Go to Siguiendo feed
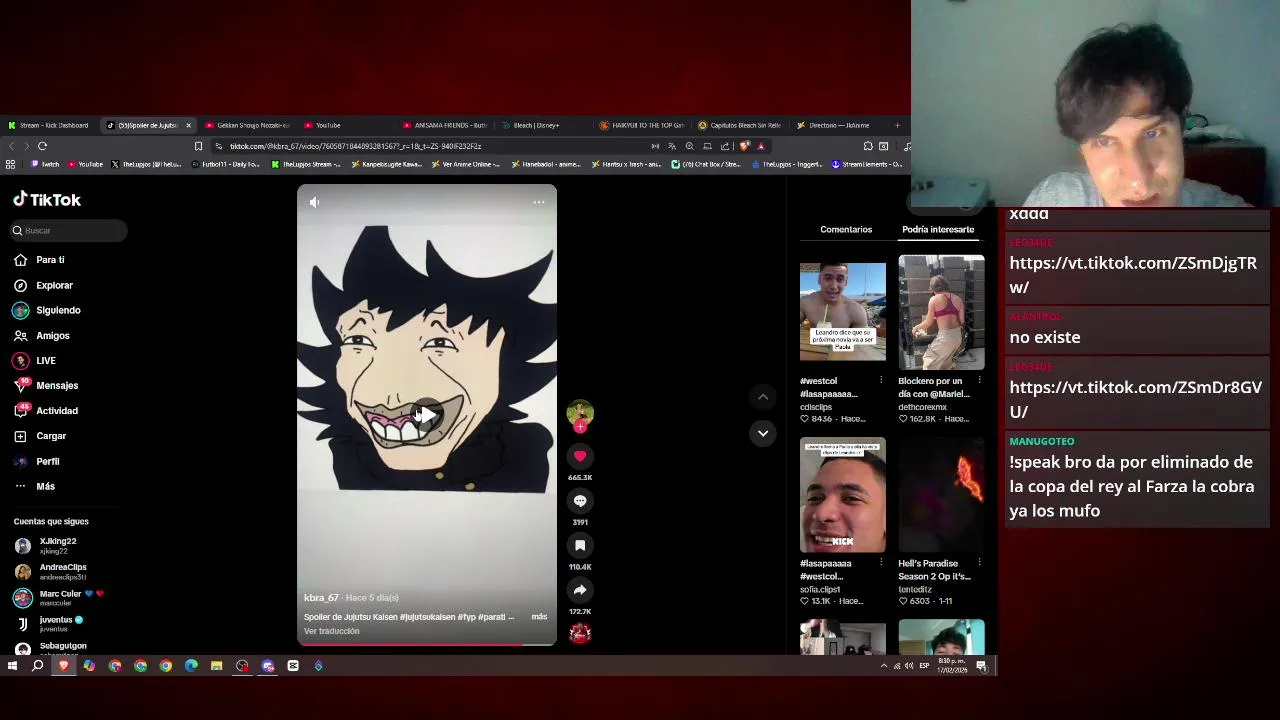 pos(47,310)
